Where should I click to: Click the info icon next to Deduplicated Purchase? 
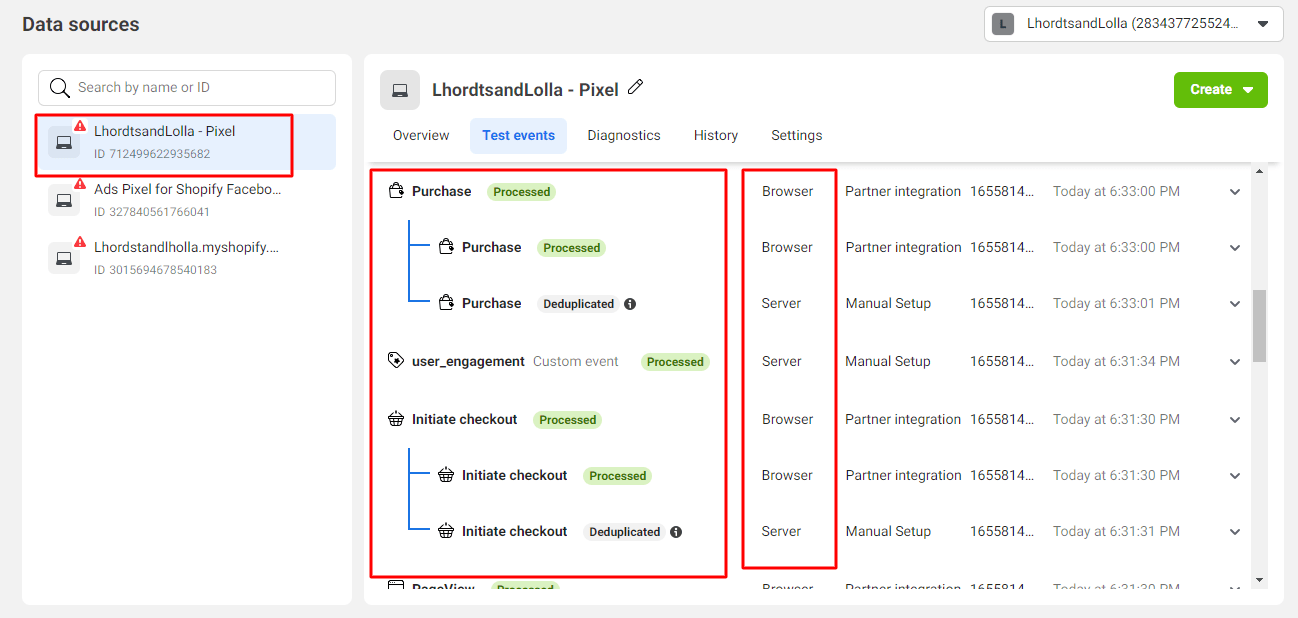tap(630, 304)
